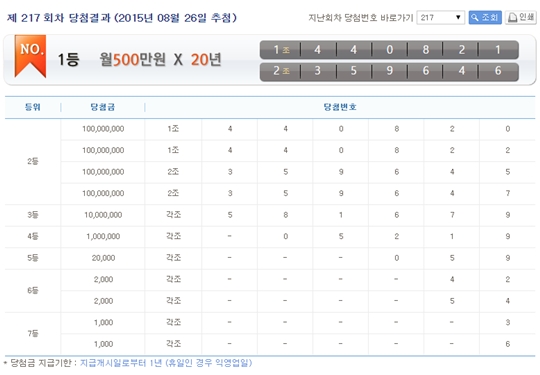
Task: Click the 217회차 results title heading
Action: click(x=122, y=18)
